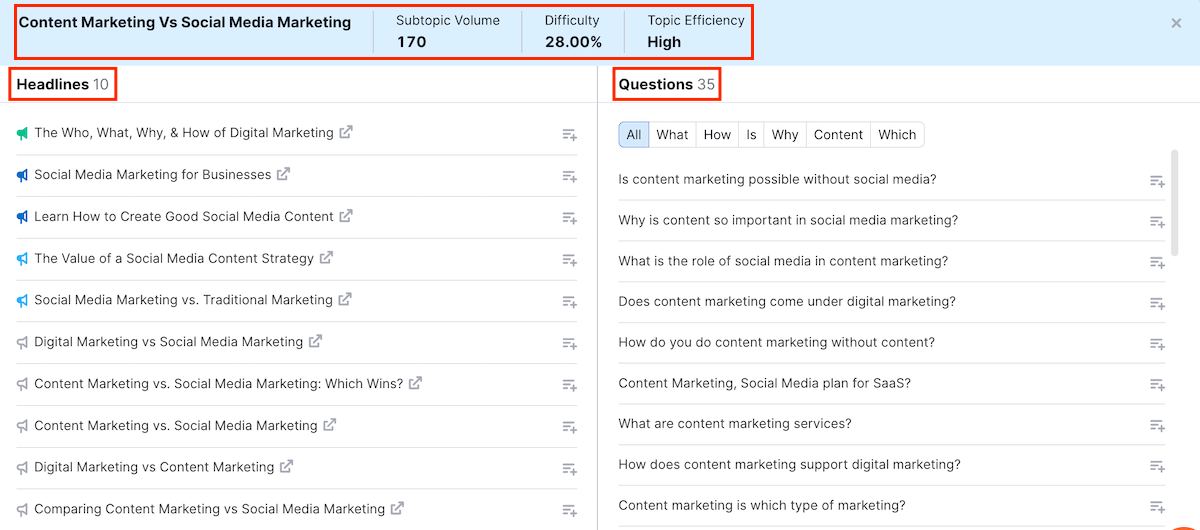Add 'Is content marketing possible without social media?' to list
This screenshot has width=1200, height=530.
click(1156, 181)
